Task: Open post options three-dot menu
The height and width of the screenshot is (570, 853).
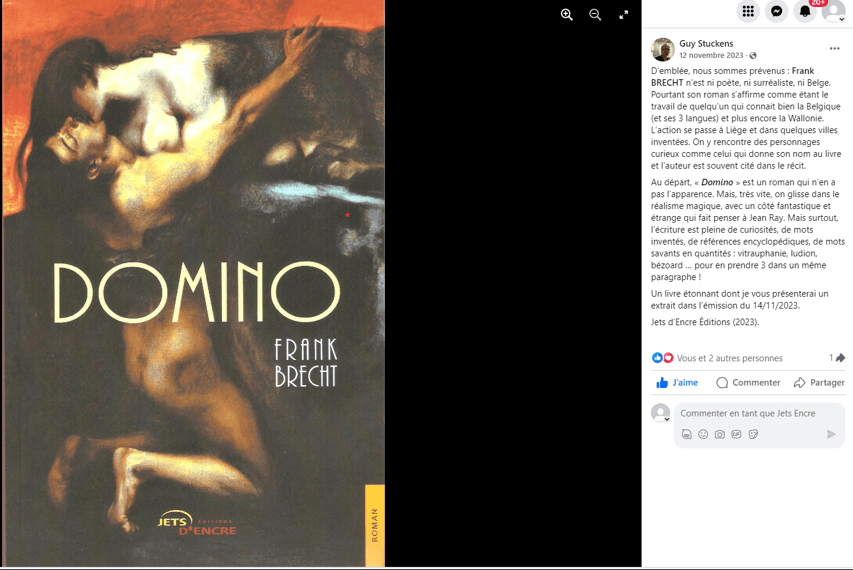Action: (835, 48)
